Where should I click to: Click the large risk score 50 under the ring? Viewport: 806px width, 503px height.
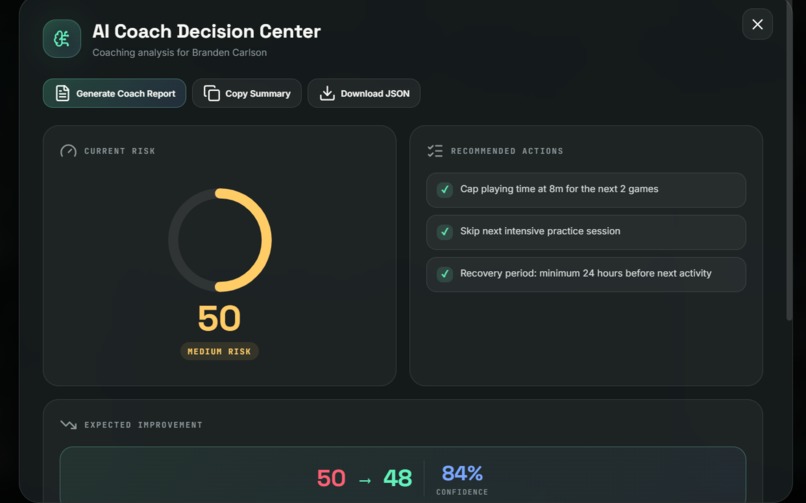[219, 319]
